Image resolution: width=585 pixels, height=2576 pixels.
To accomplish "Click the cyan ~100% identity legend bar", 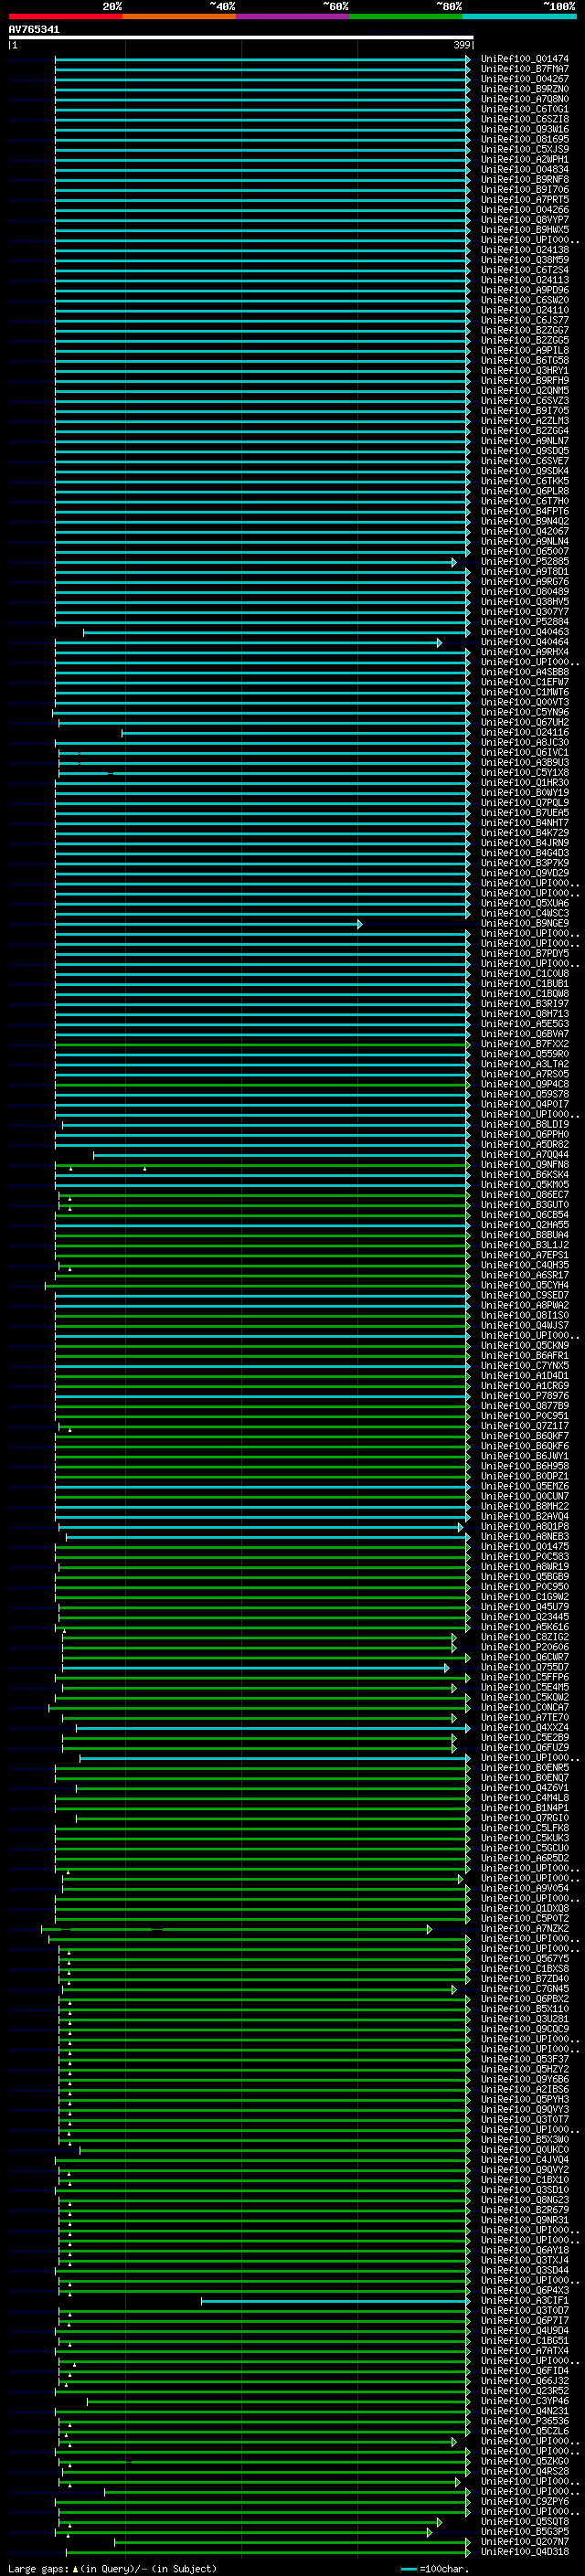I will click(x=519, y=16).
